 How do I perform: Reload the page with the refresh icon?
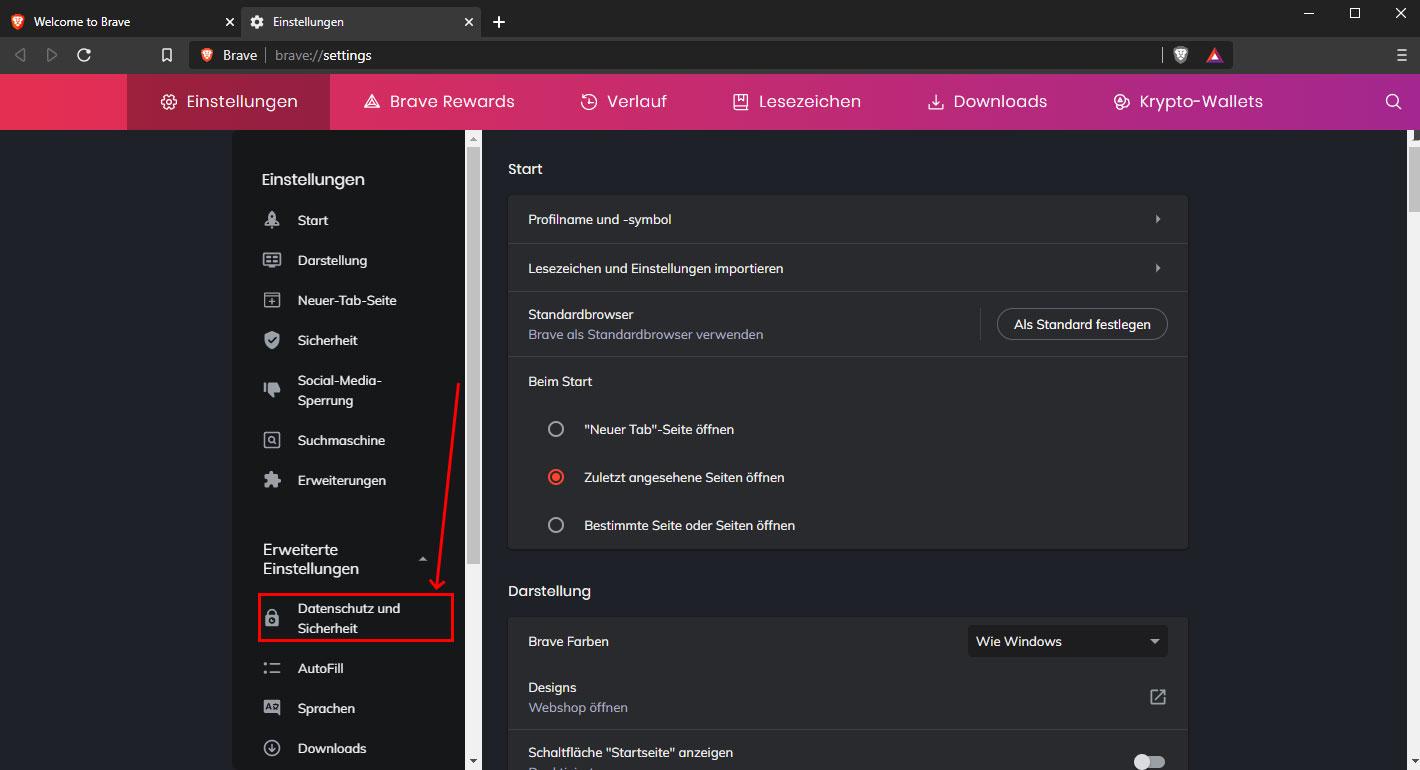click(x=84, y=55)
